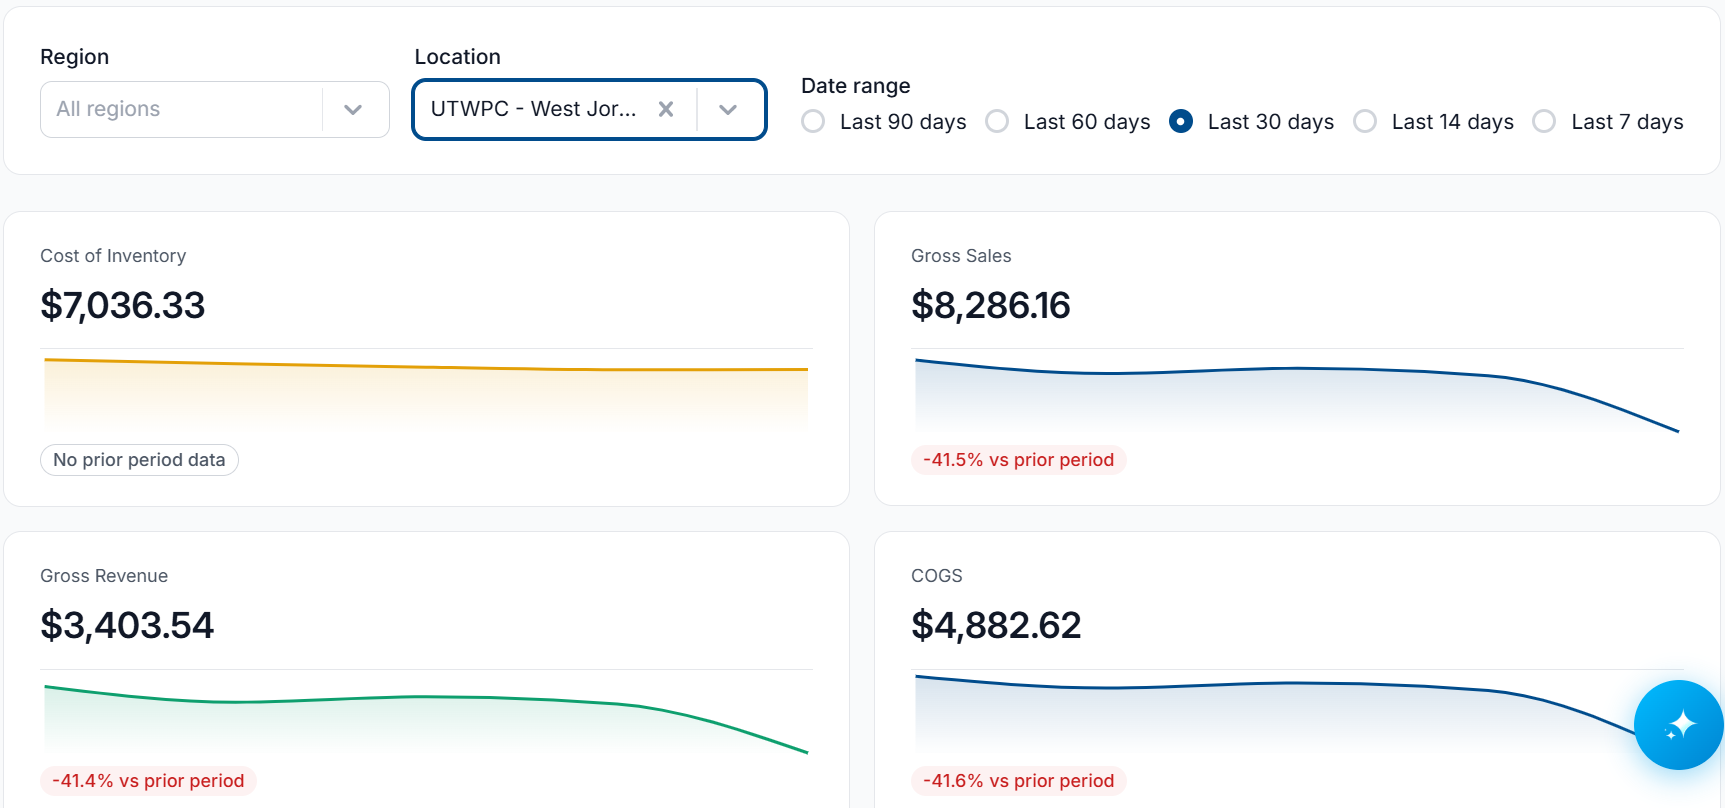The width and height of the screenshot is (1725, 808).
Task: Expand the Location dropdown chevron
Action: tap(728, 109)
